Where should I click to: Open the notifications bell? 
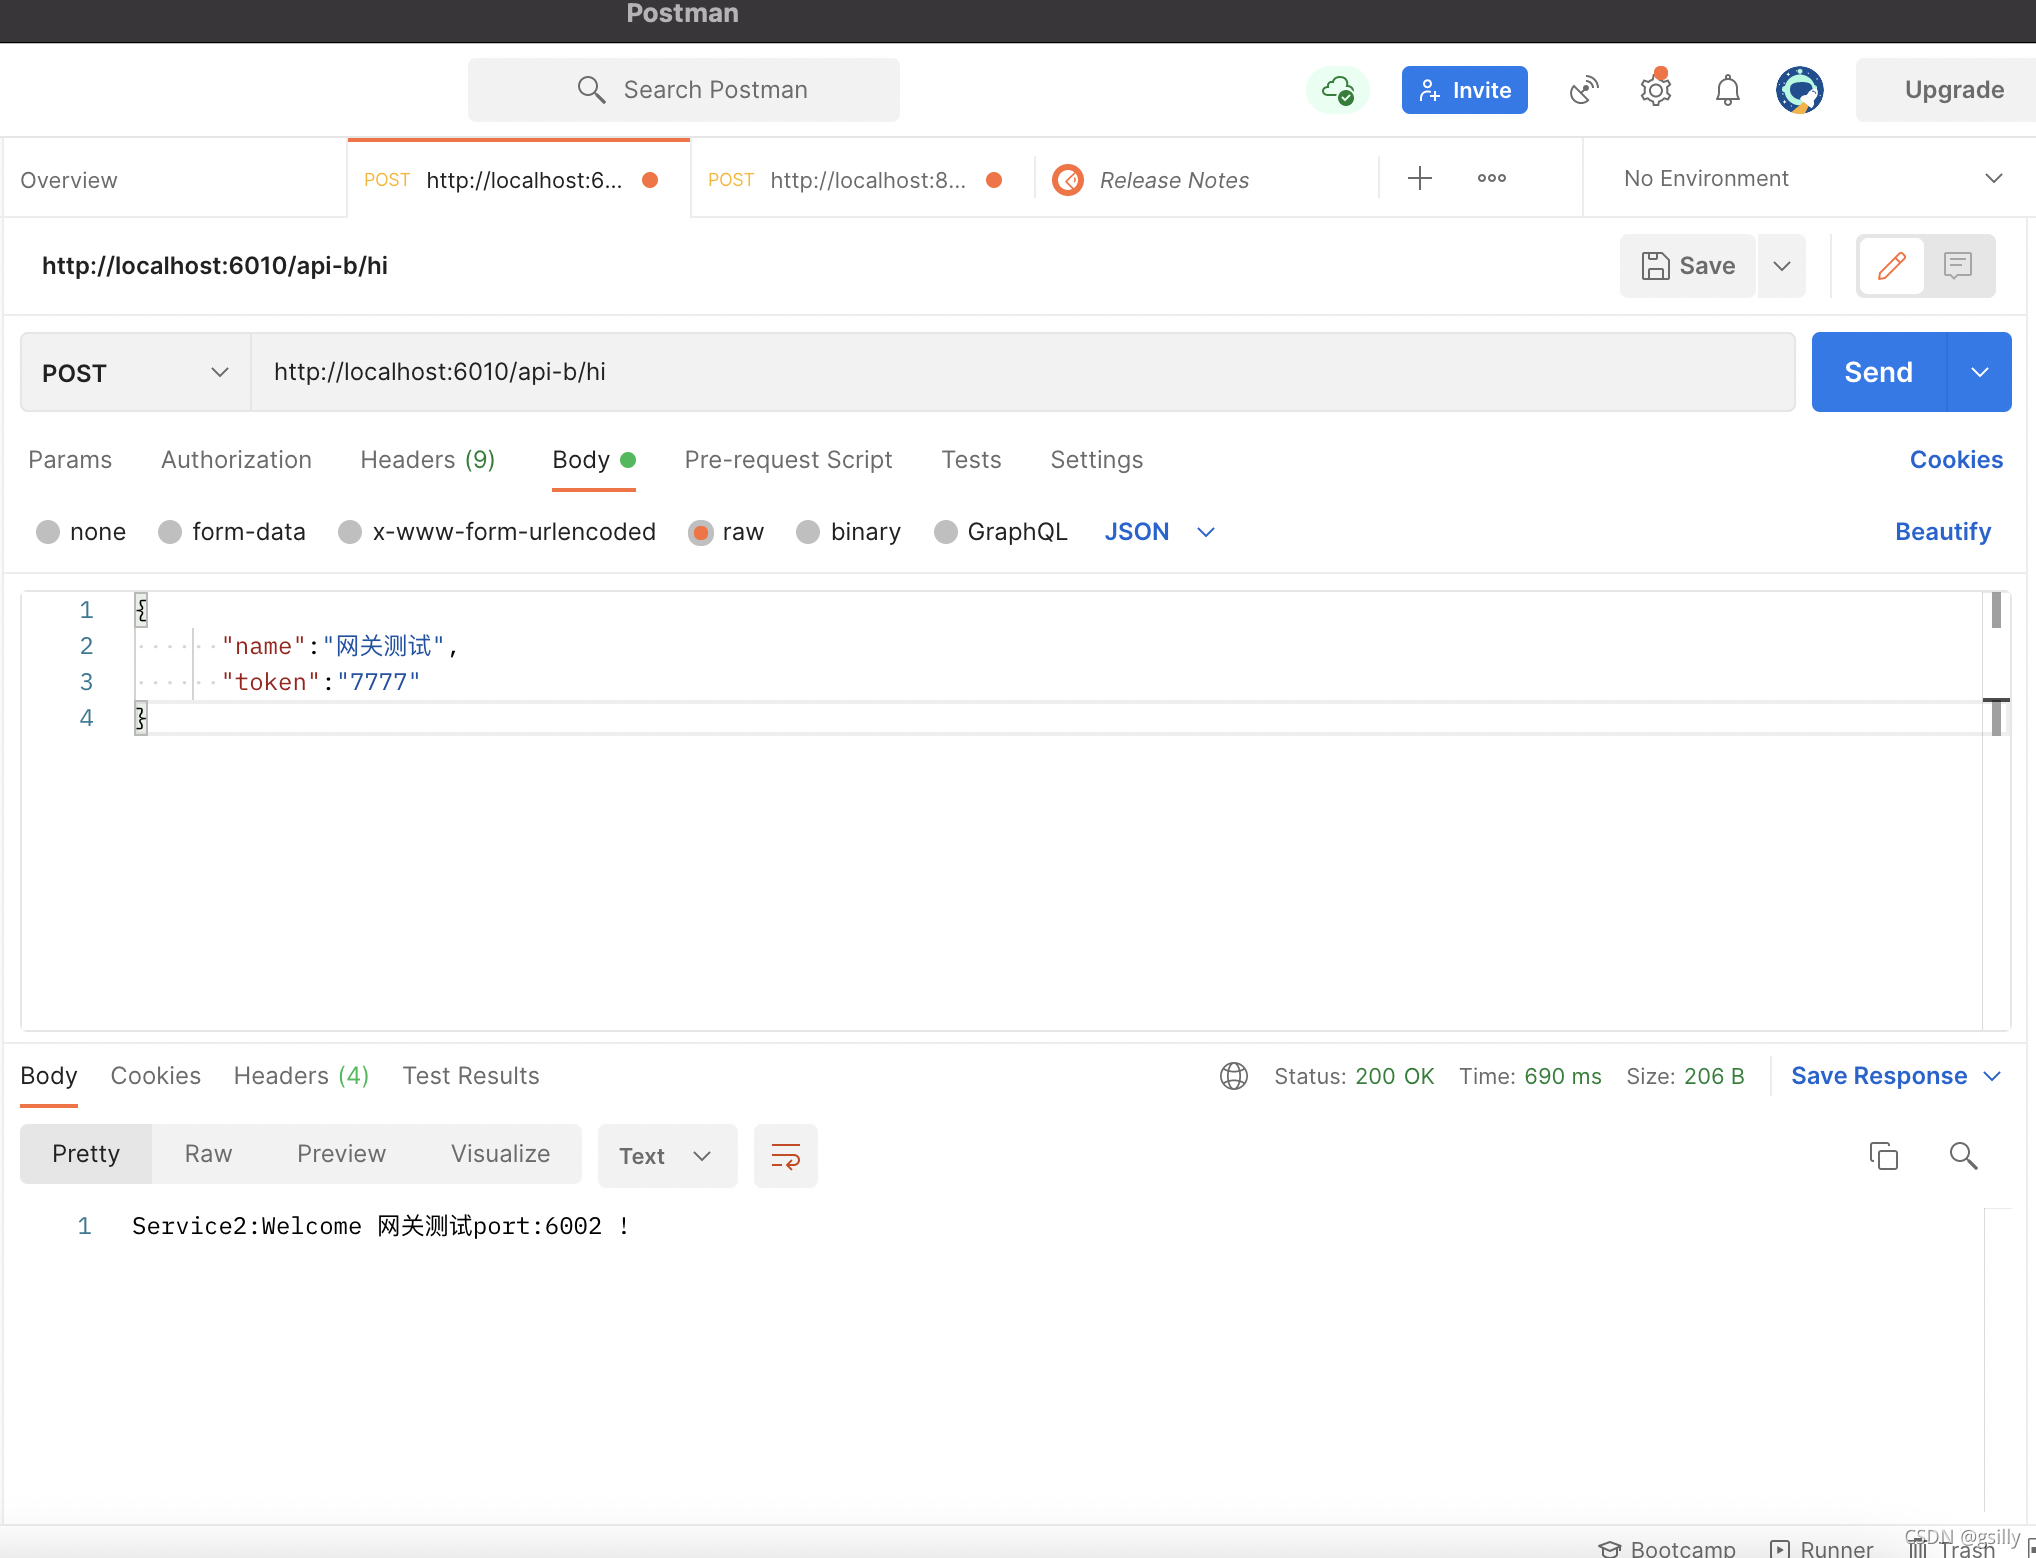(x=1727, y=90)
